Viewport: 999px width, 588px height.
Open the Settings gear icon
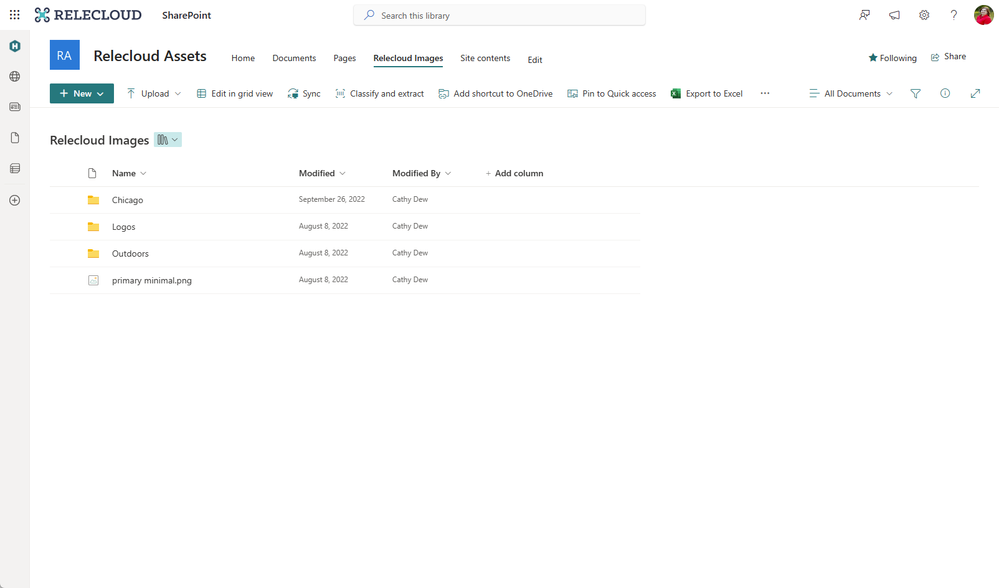pos(924,15)
